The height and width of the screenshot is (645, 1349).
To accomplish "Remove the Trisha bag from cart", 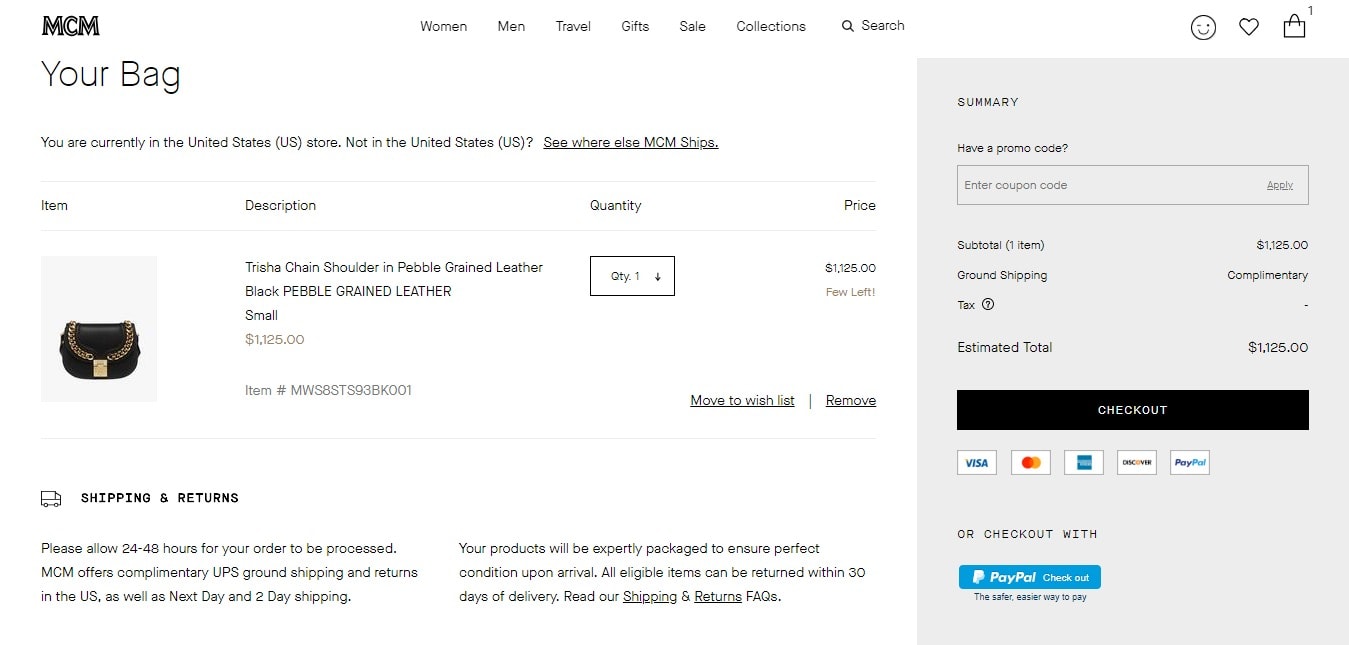I will coord(851,400).
